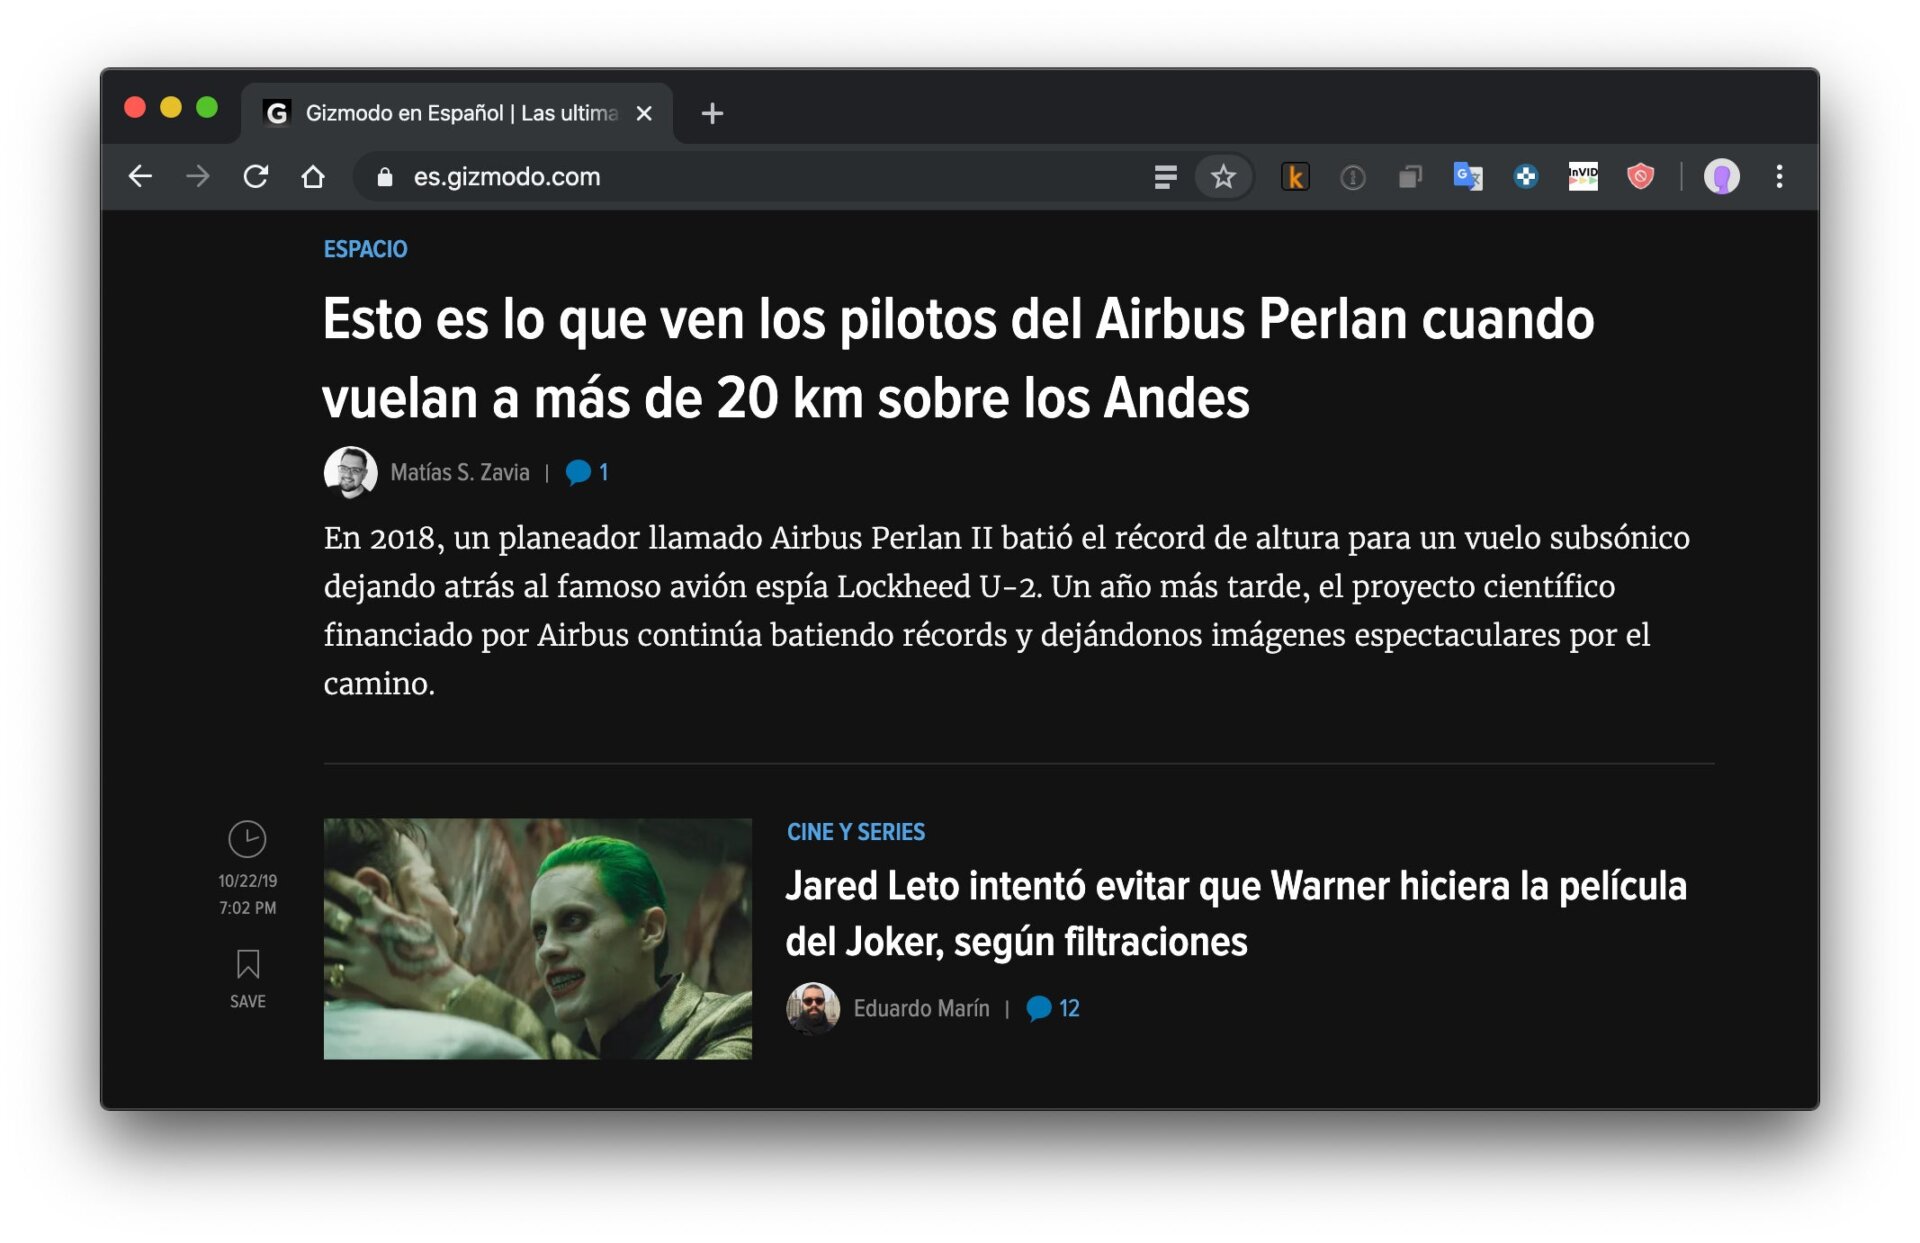Image resolution: width=1920 pixels, height=1243 pixels.
Task: Click the red shield adblock extension
Action: pos(1640,177)
